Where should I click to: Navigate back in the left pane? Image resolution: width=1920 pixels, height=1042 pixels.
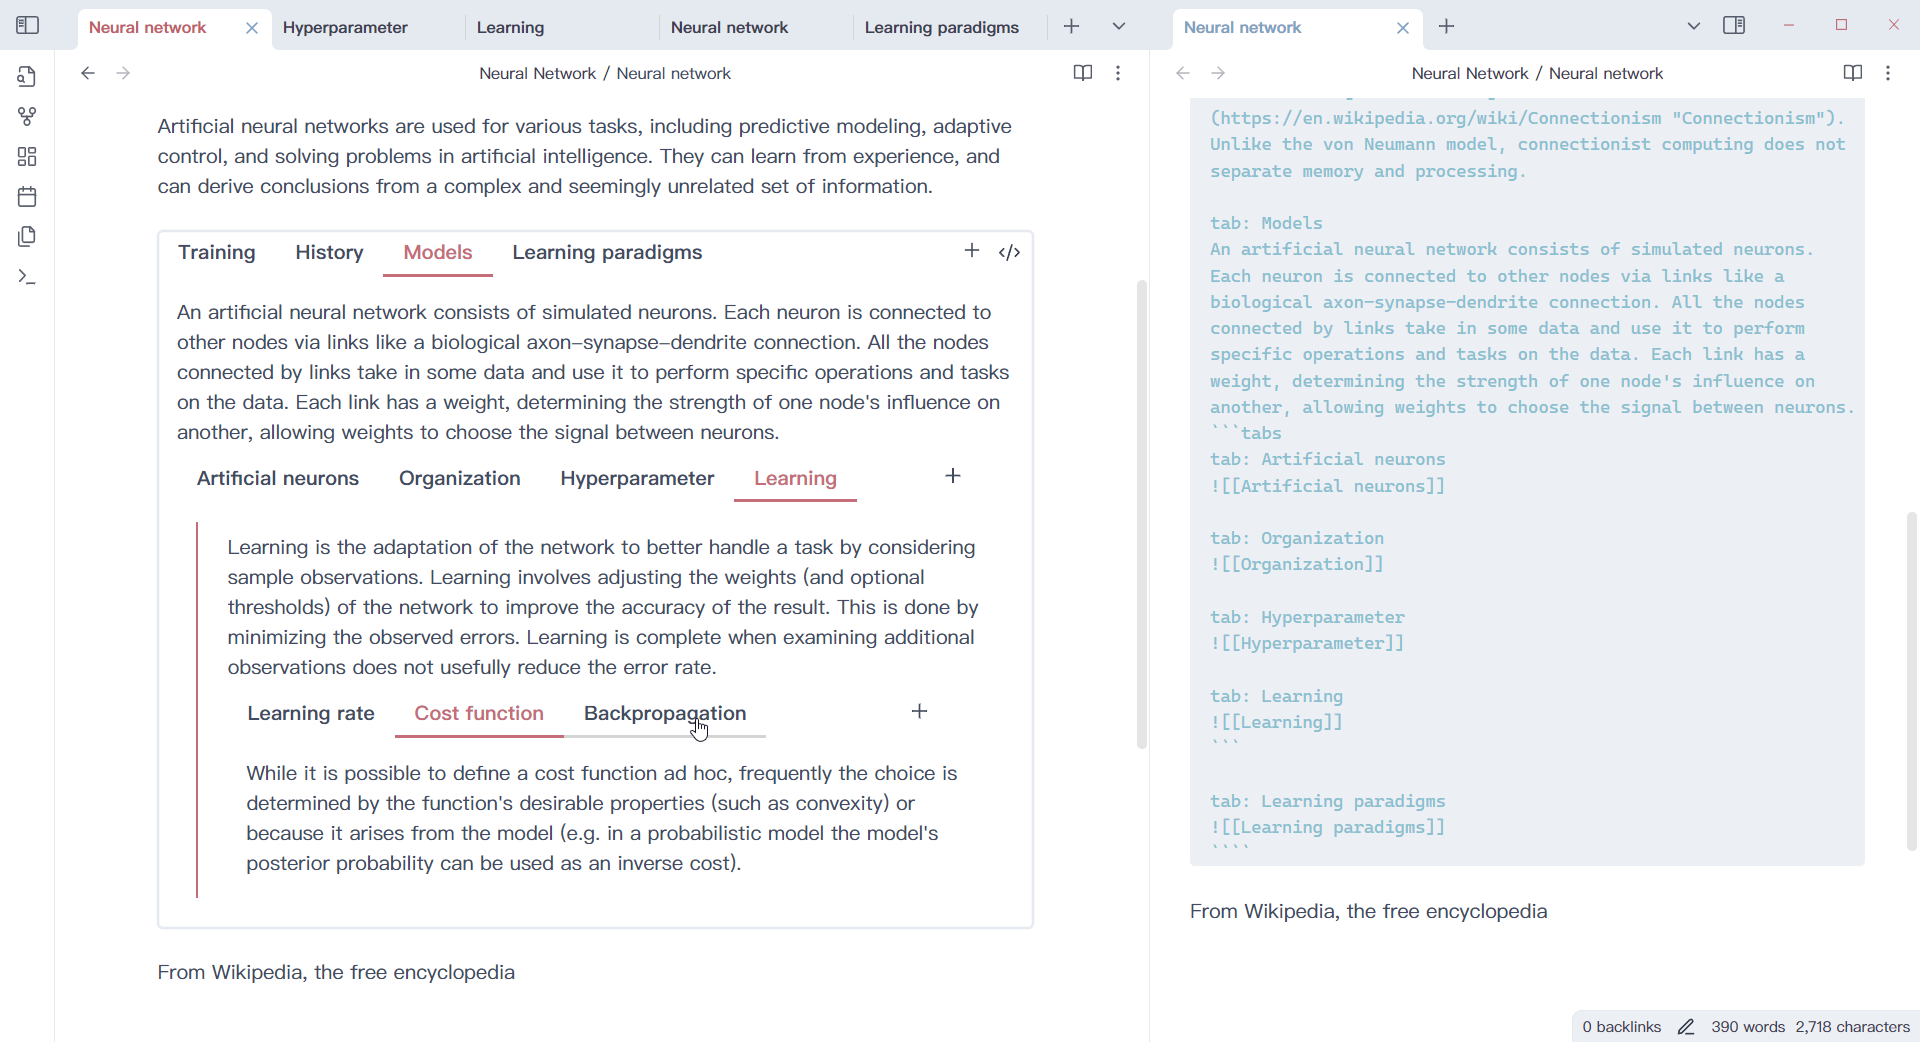(88, 73)
